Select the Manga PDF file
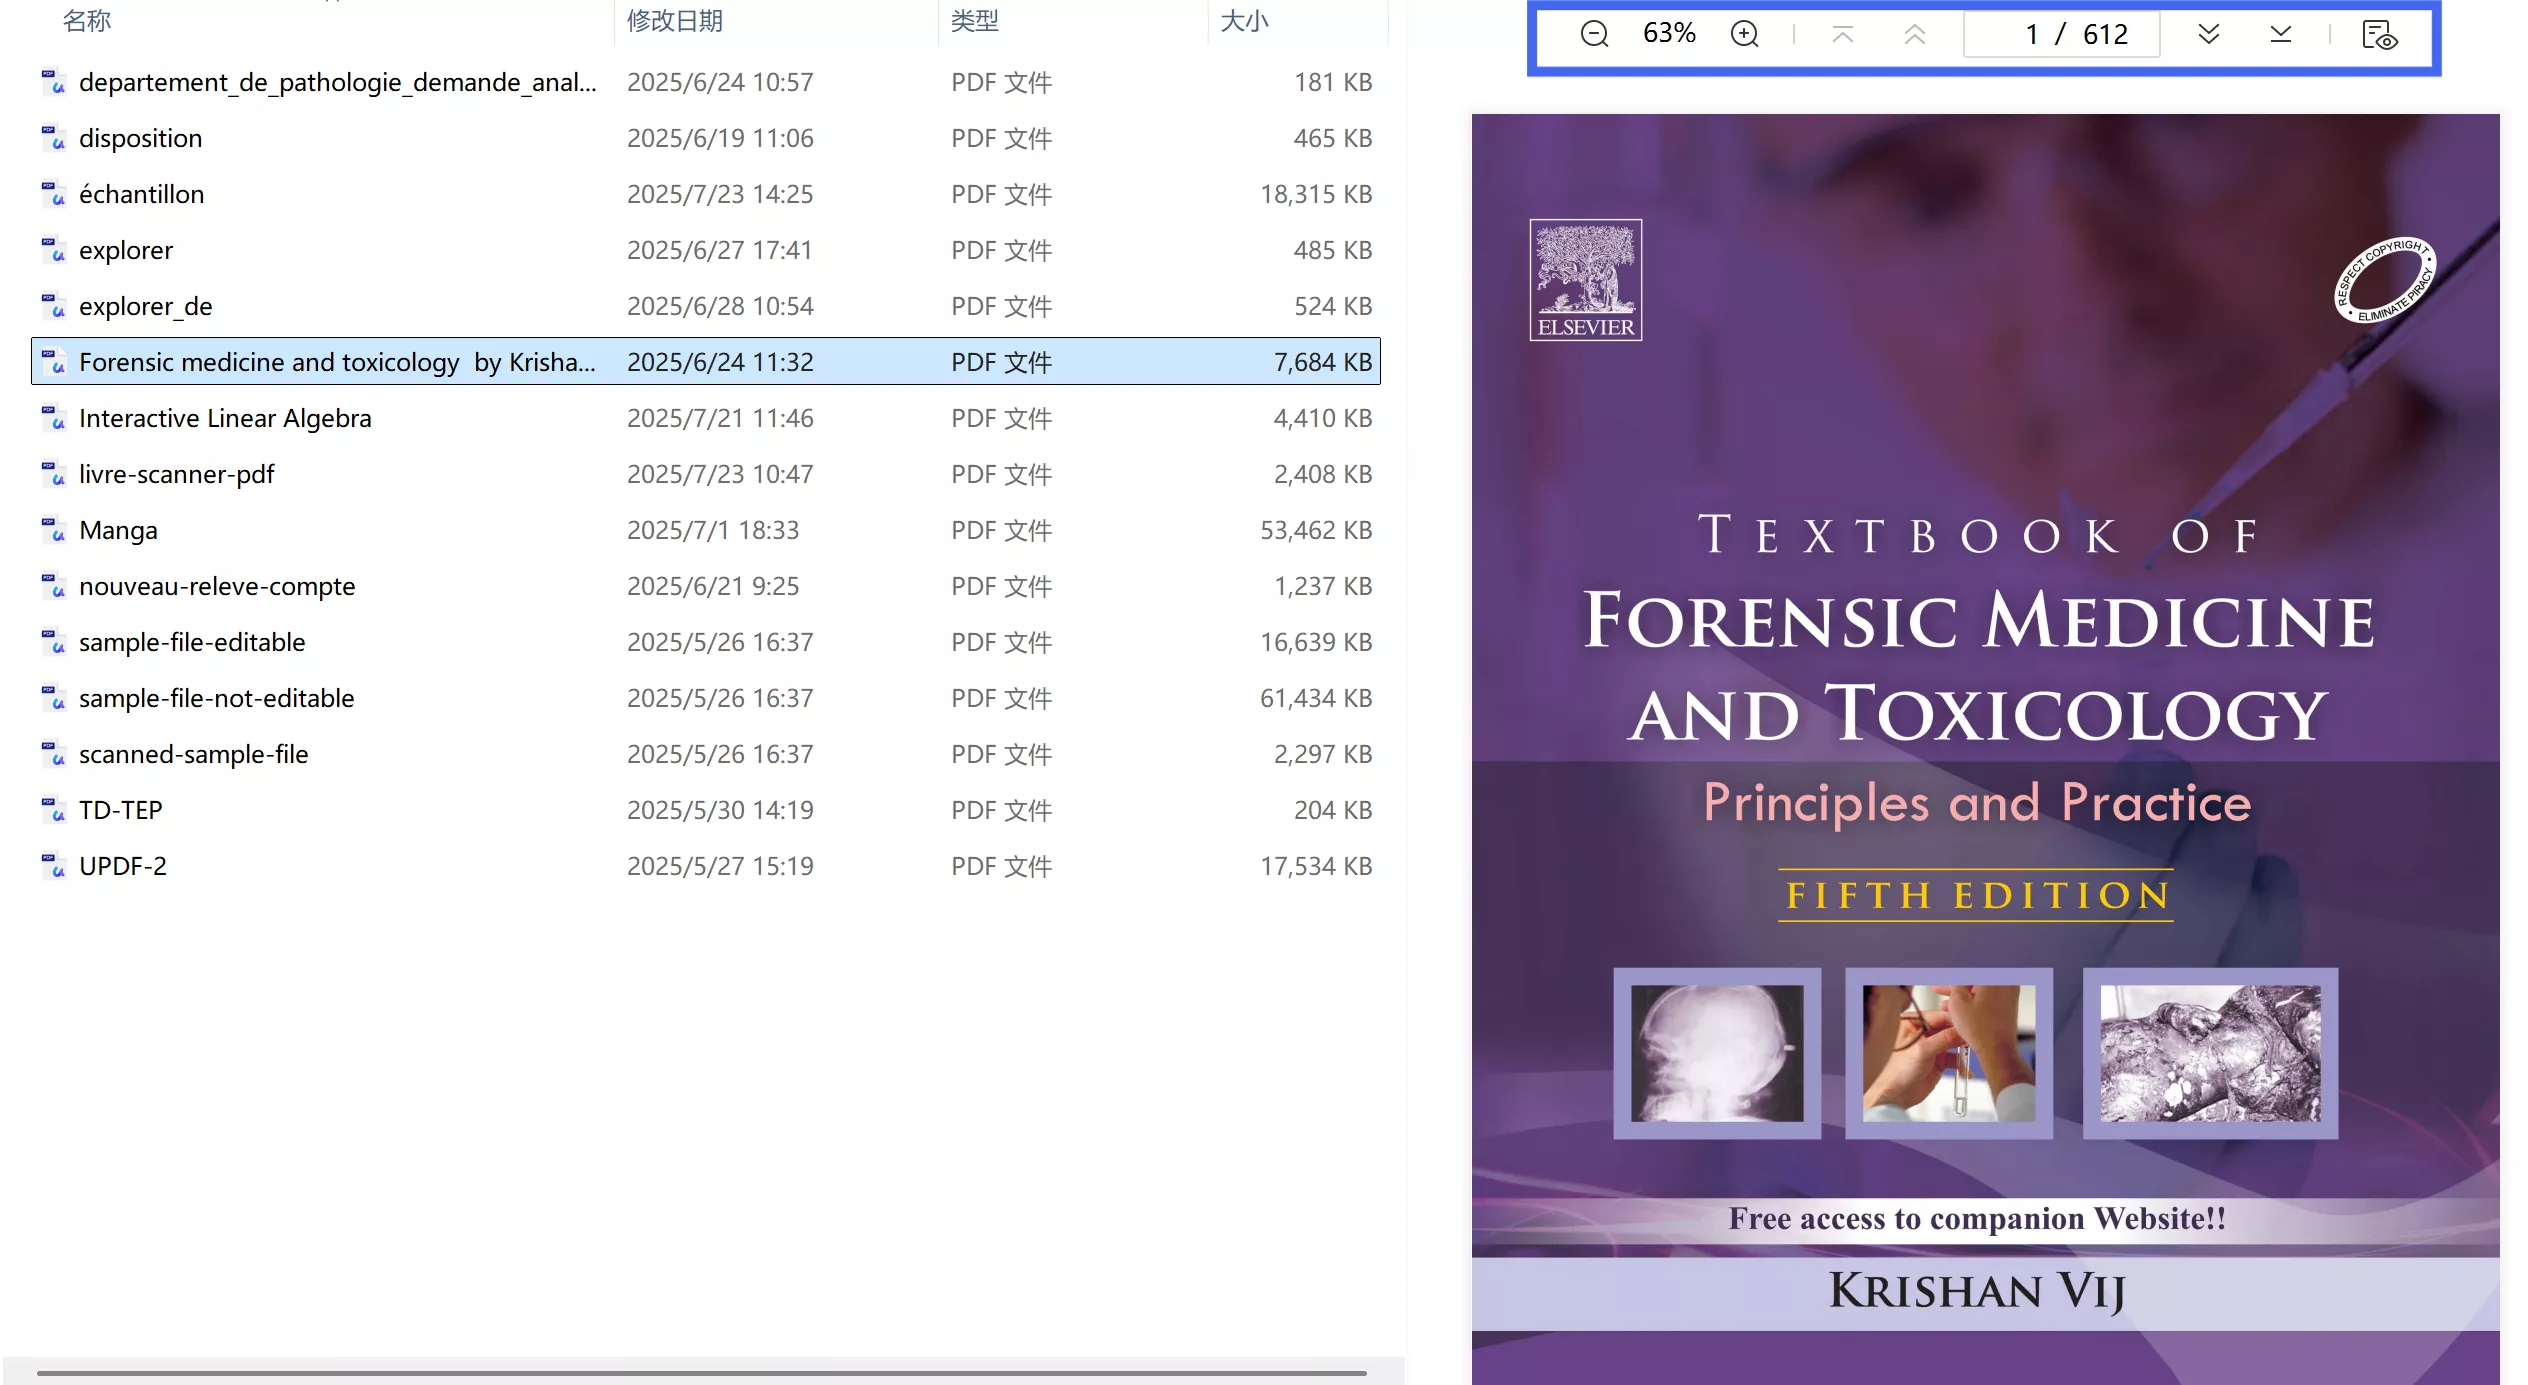Viewport: 2528px width, 1385px height. click(x=706, y=530)
